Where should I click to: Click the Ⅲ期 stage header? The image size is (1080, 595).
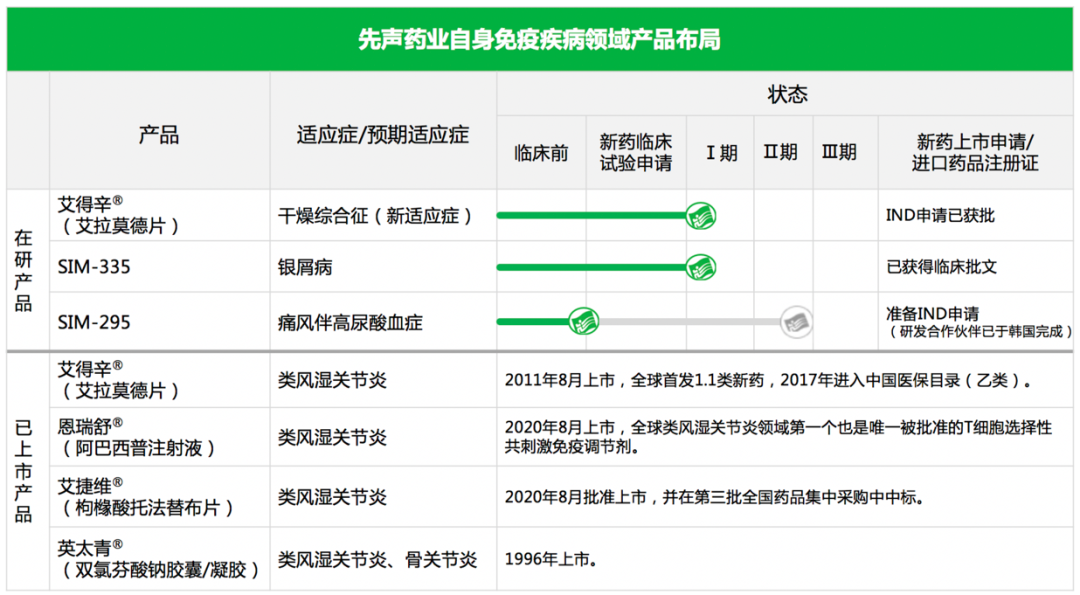(840, 152)
